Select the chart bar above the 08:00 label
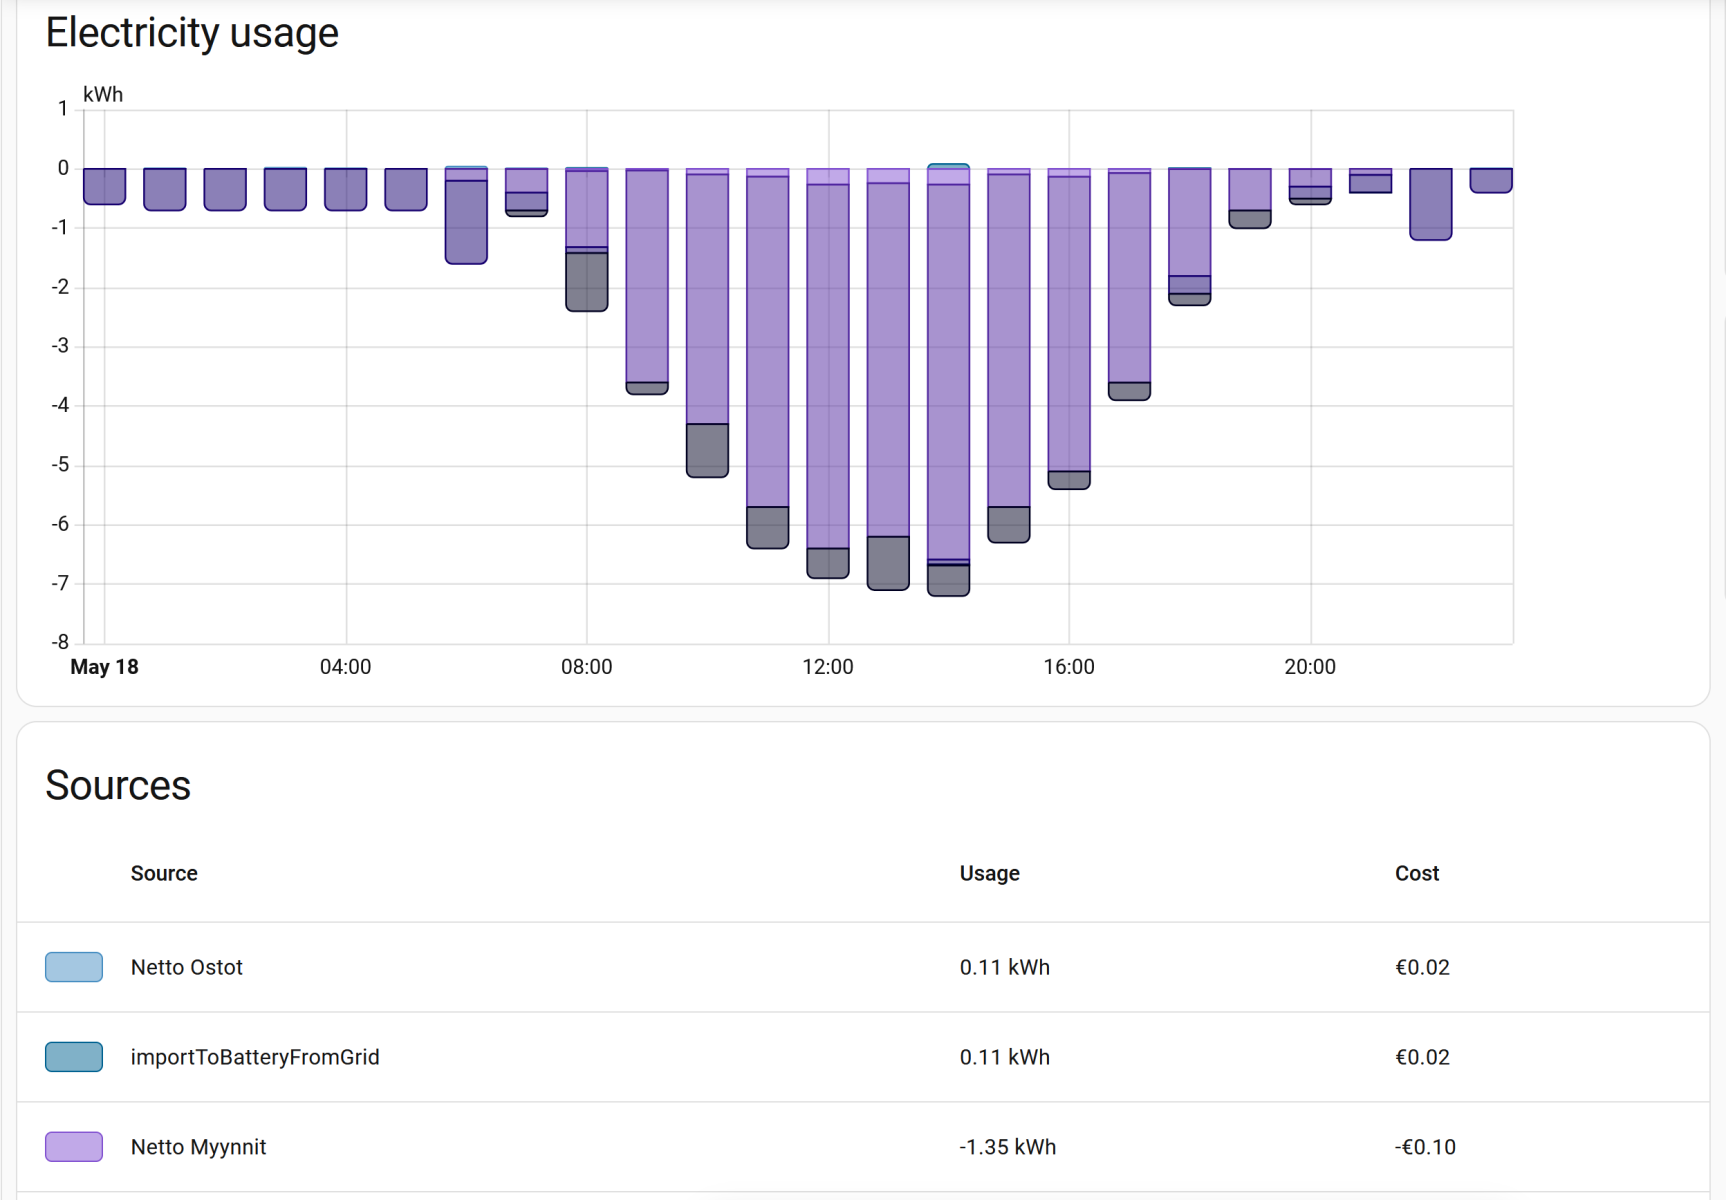Image resolution: width=1726 pixels, height=1200 pixels. [x=587, y=240]
